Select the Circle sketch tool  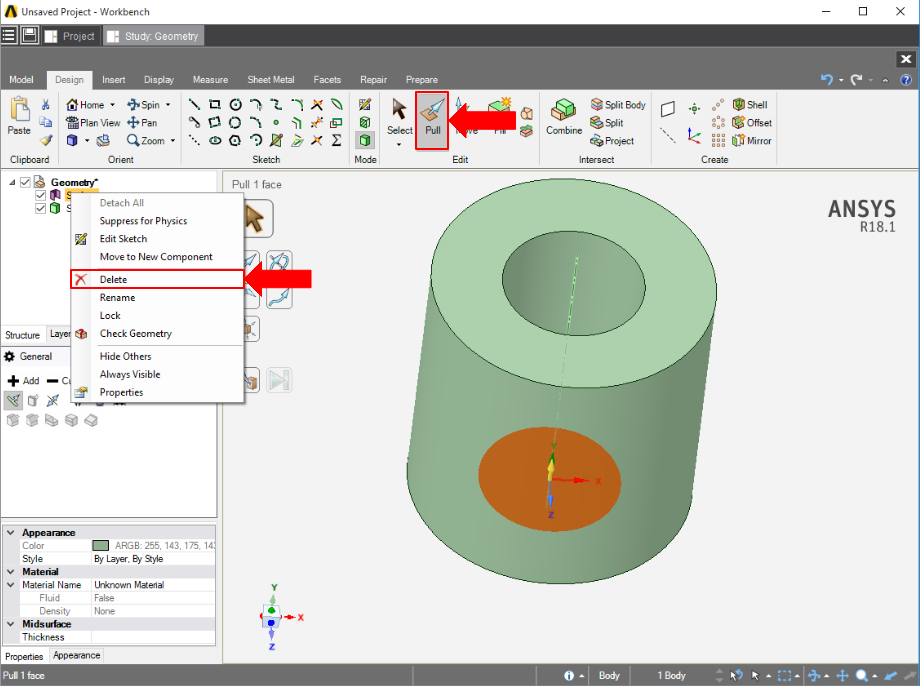235,104
